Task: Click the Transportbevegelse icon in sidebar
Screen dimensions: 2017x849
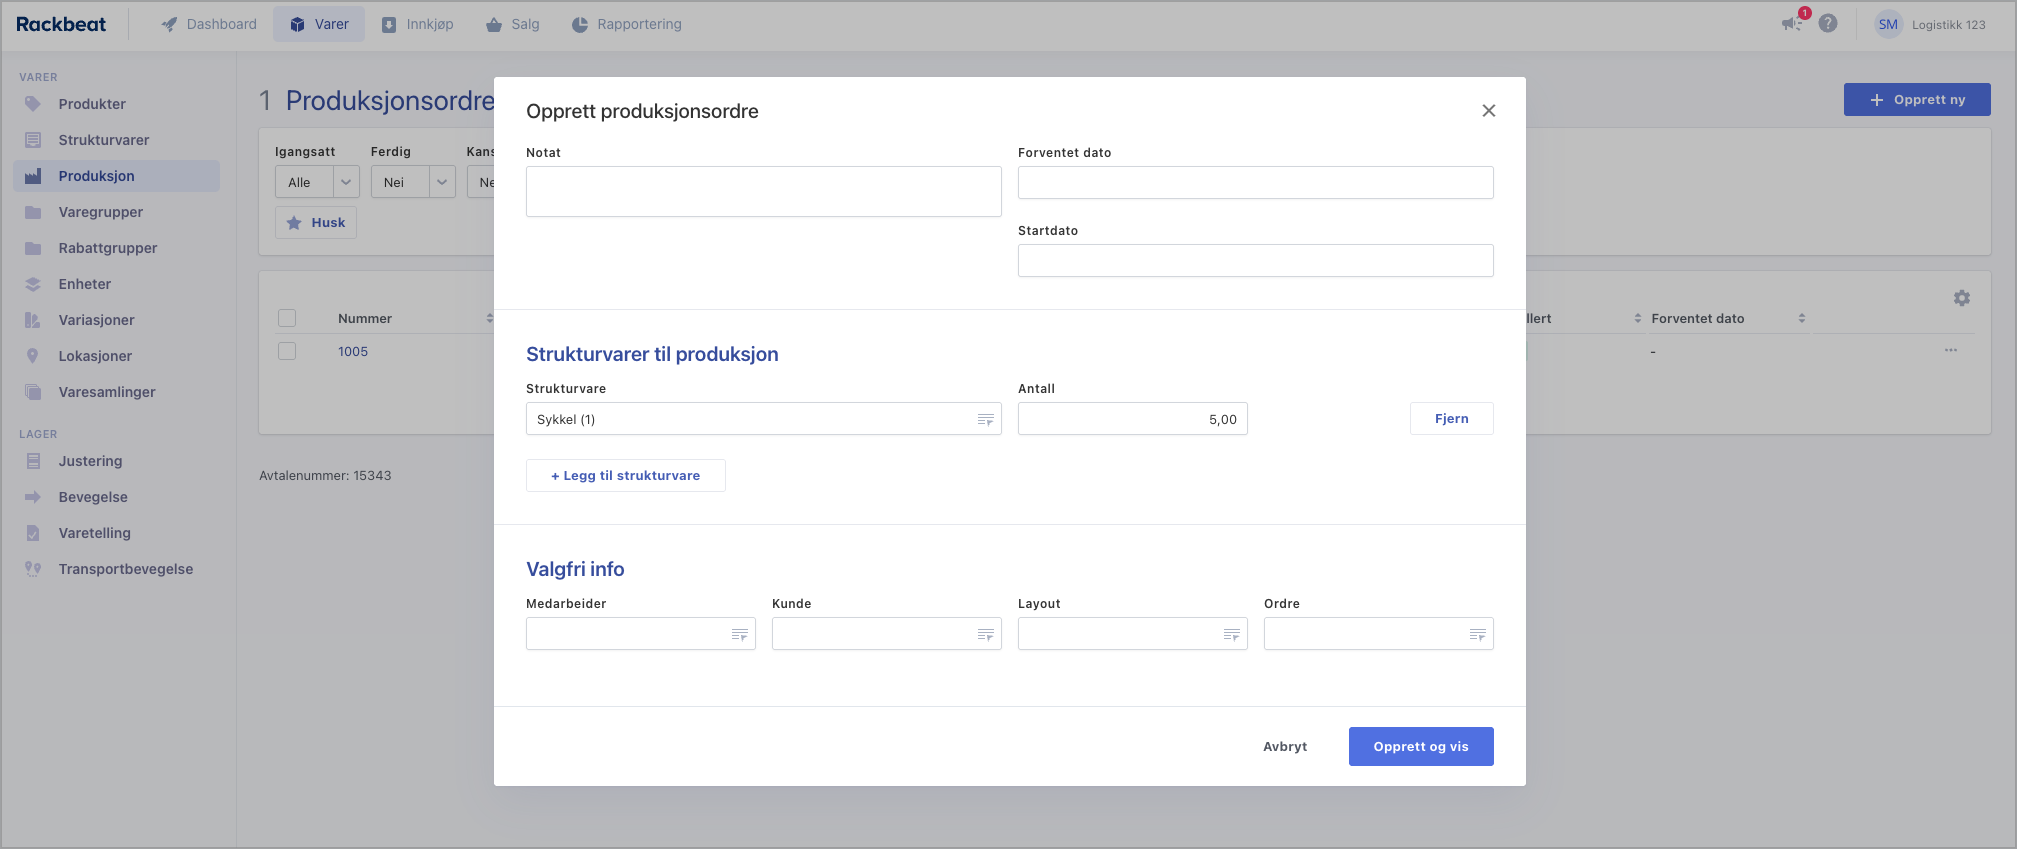Action: coord(33,569)
